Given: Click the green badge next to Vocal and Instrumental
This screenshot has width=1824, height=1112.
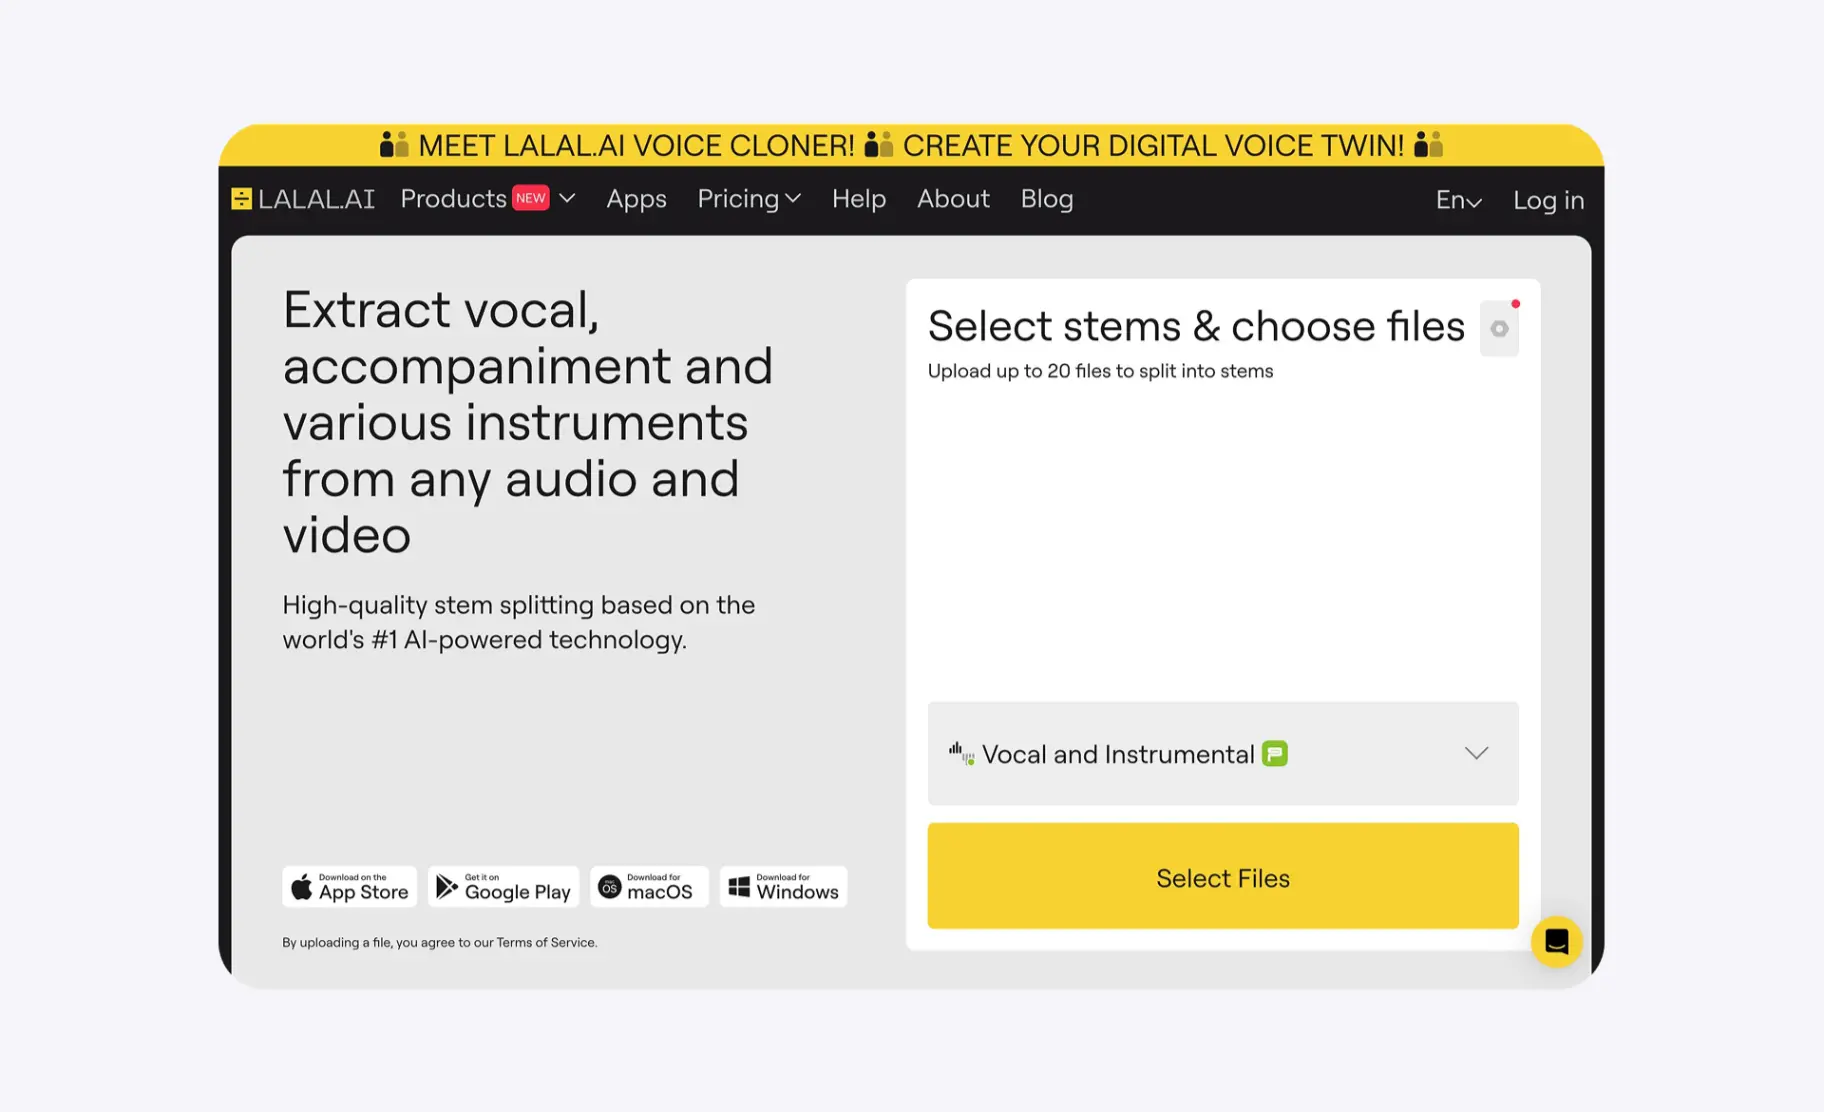Looking at the screenshot, I should pos(1274,753).
